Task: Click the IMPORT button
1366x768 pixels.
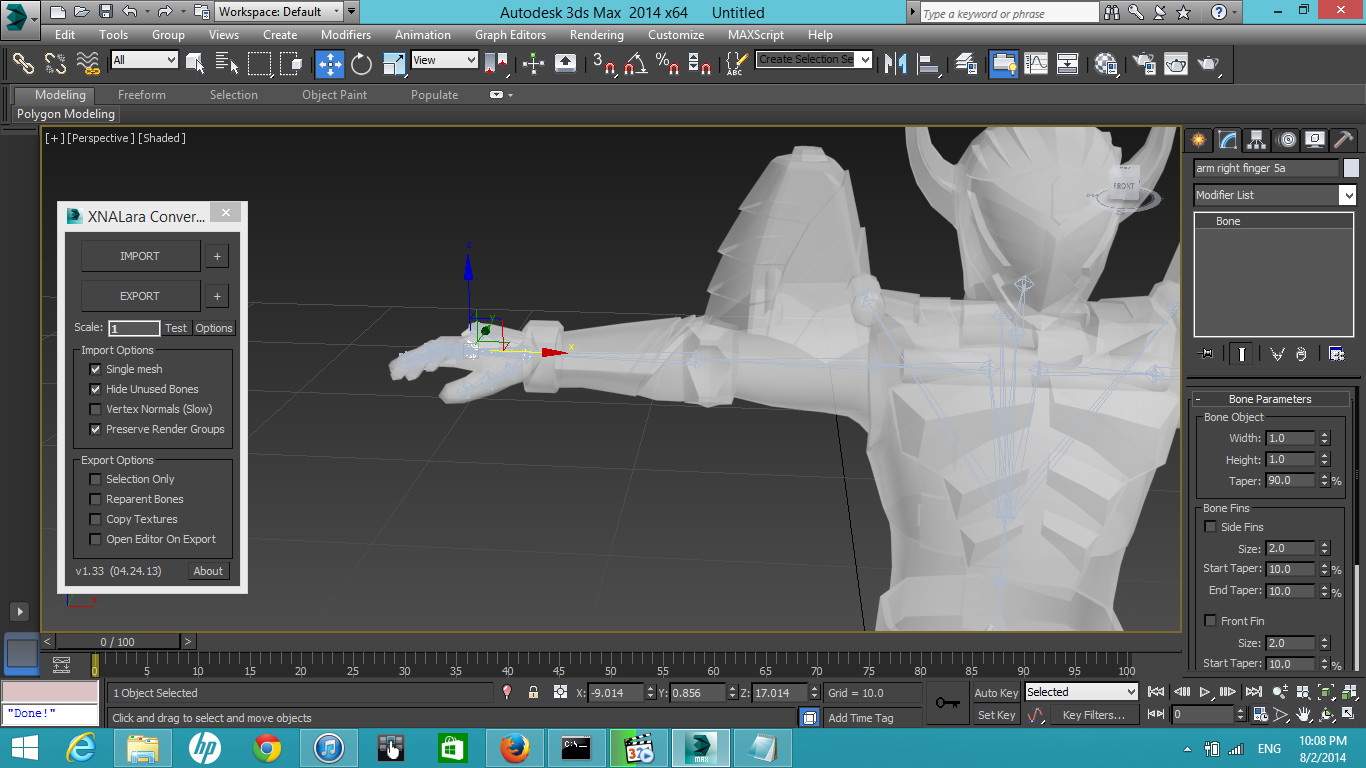Action: point(140,256)
